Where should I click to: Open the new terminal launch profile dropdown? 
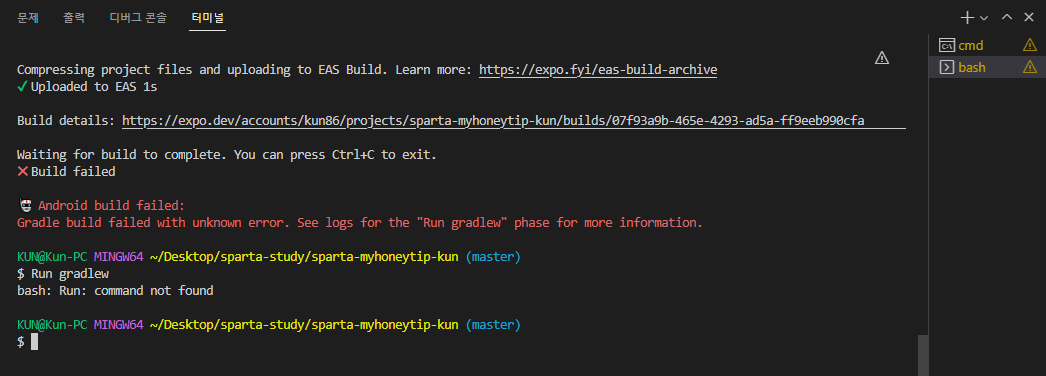[x=984, y=18]
